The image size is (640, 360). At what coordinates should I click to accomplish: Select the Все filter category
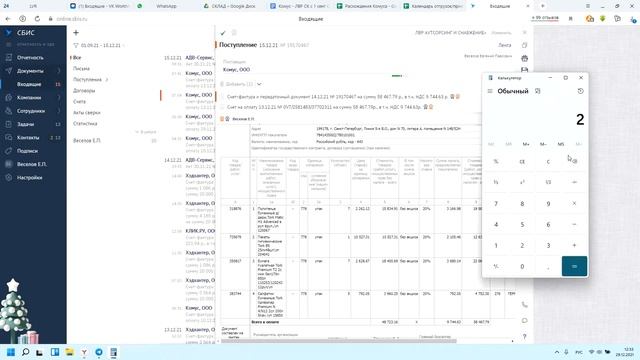tap(77, 58)
